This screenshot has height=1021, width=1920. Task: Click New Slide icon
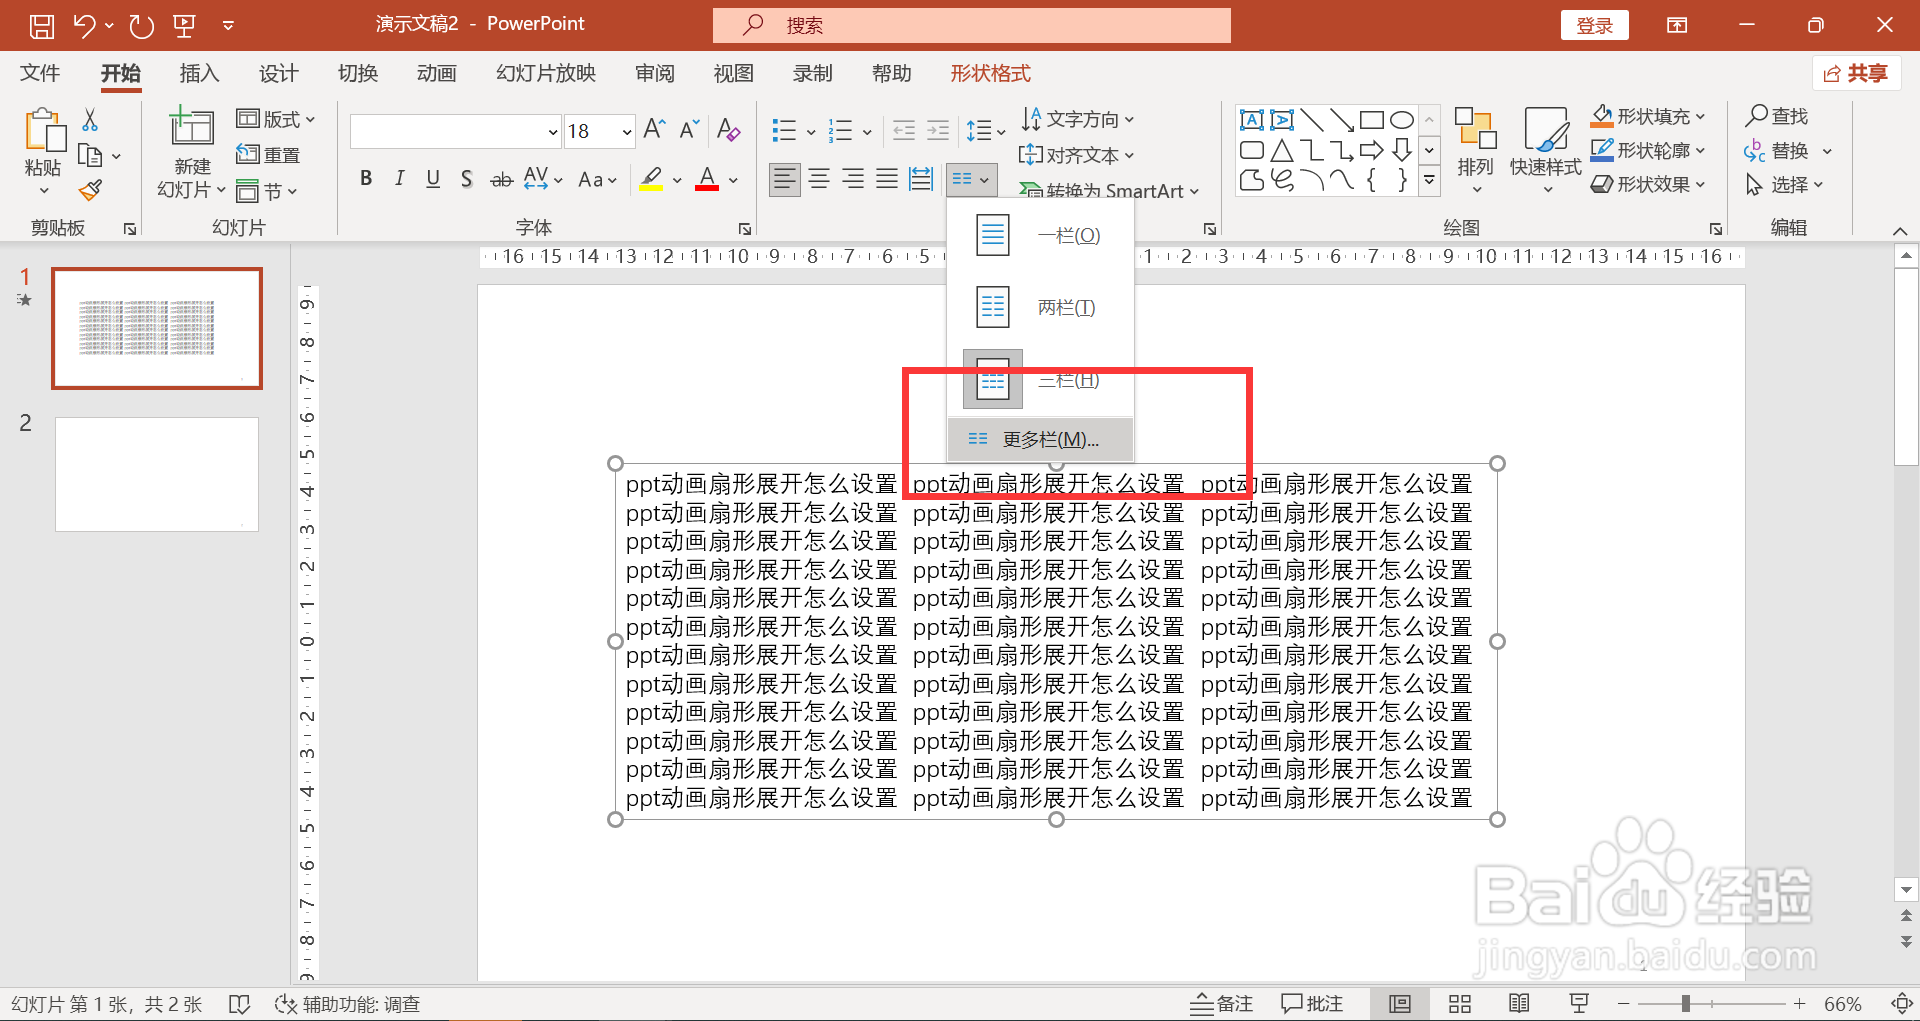192,128
